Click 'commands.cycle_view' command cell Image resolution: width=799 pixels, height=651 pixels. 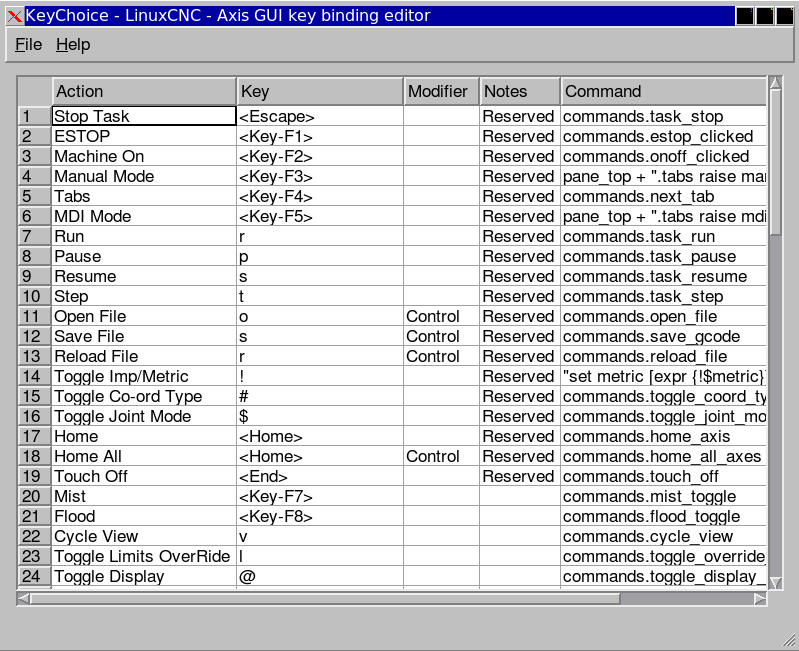663,536
